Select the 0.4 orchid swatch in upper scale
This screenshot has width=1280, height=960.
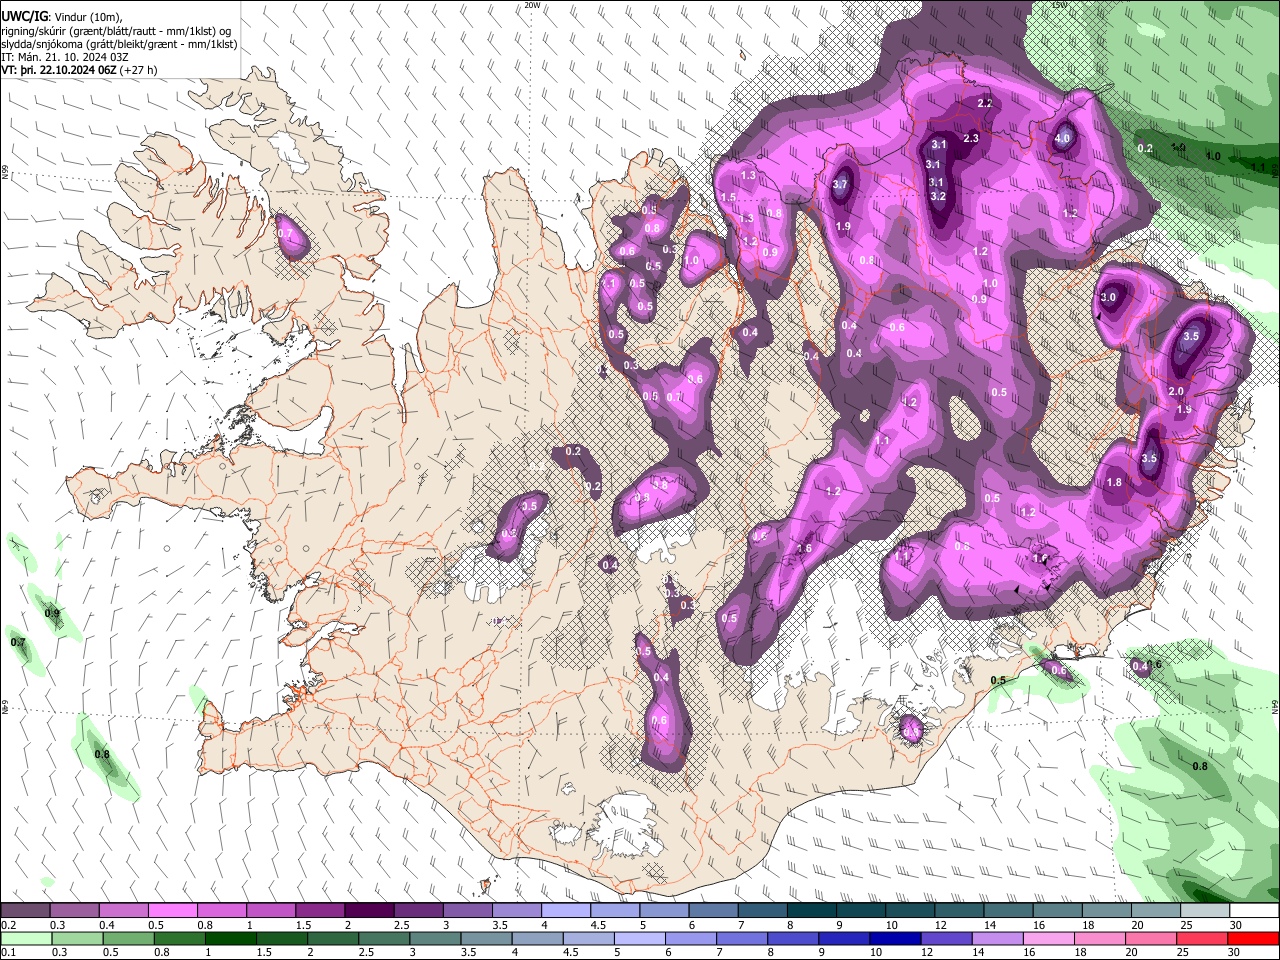(123, 910)
